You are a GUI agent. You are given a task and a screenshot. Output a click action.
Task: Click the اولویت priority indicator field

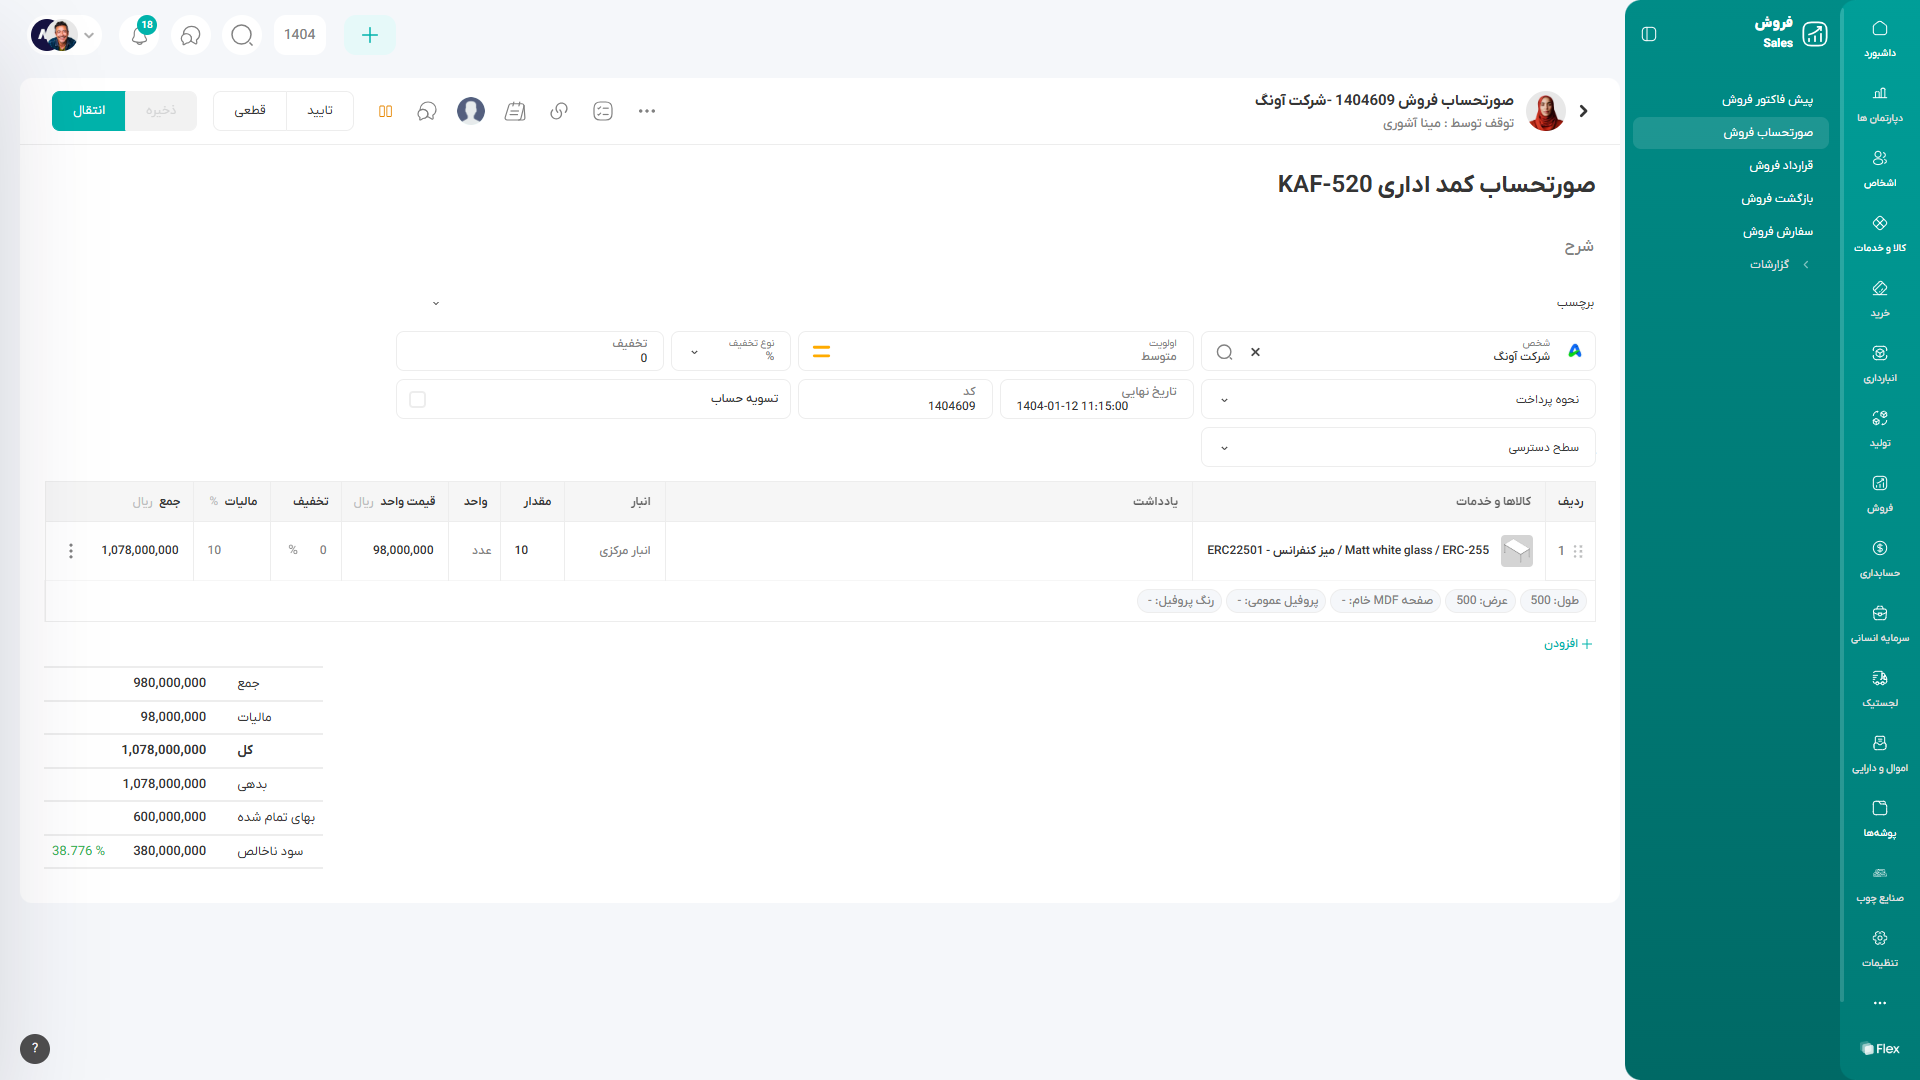(x=998, y=351)
